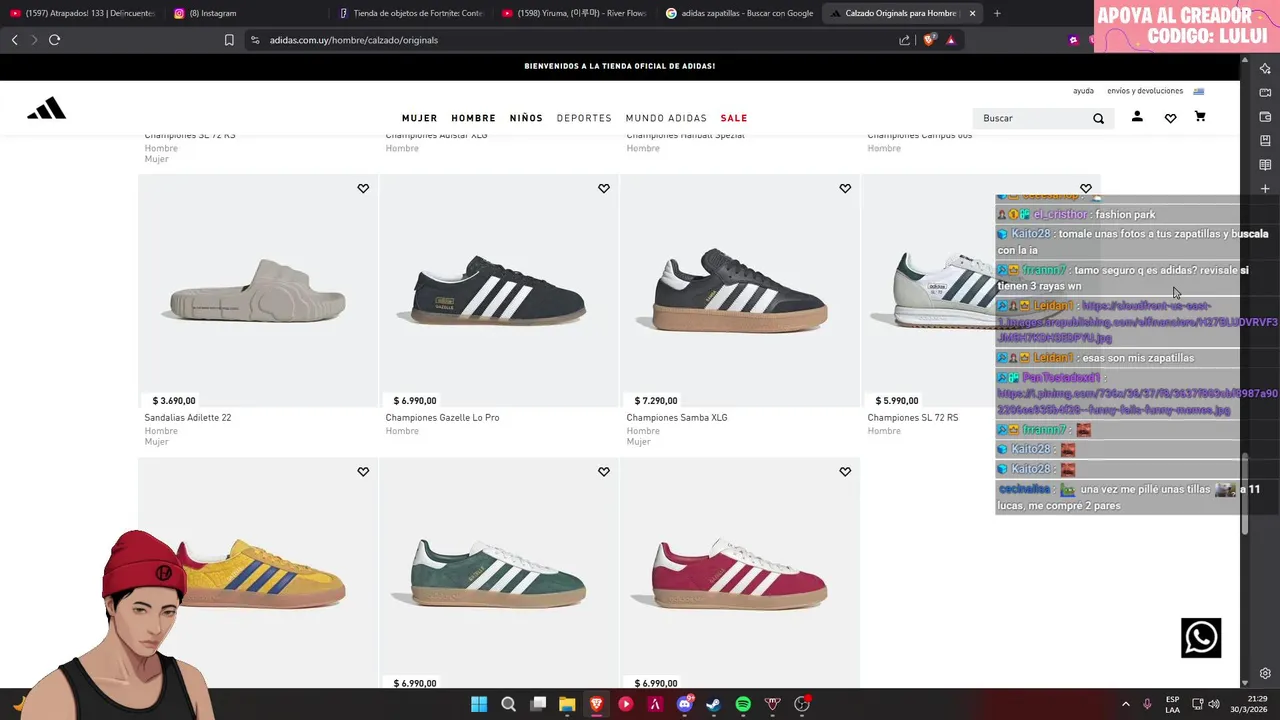Switch to the Tienda de objetos de Fortnite tab

pyautogui.click(x=412, y=13)
